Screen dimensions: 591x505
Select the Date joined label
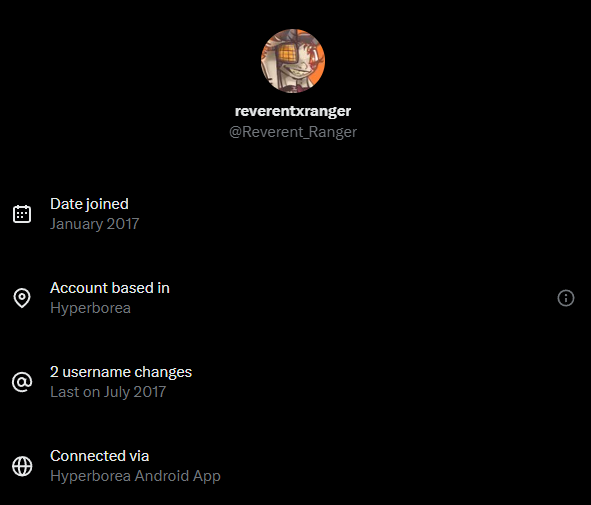pyautogui.click(x=89, y=204)
